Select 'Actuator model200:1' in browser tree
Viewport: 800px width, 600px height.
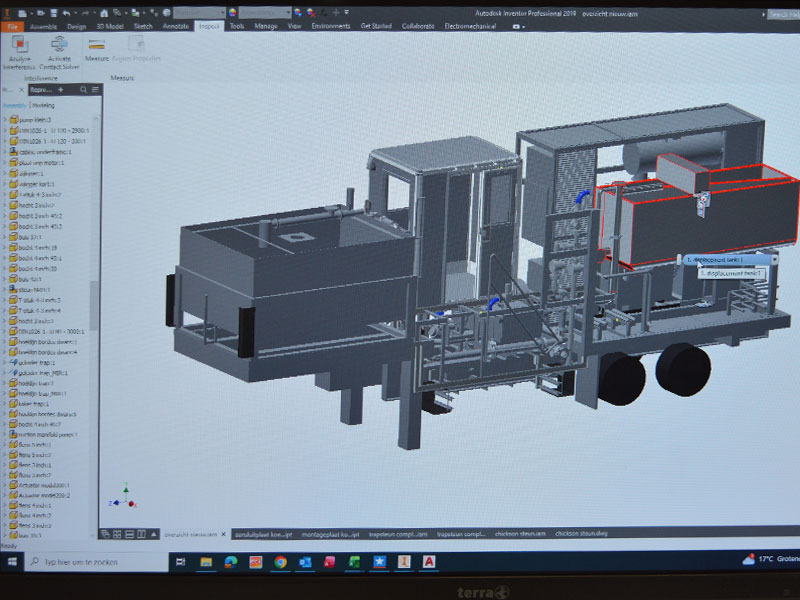point(39,485)
